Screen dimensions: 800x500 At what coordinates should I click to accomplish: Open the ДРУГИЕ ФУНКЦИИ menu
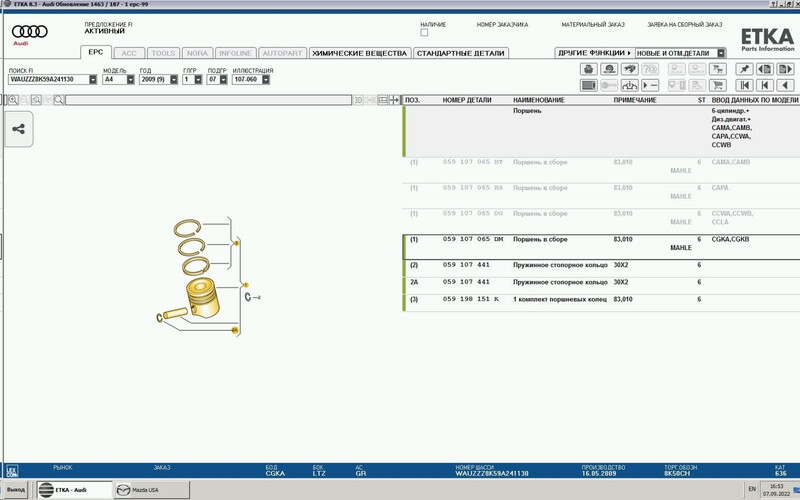click(593, 53)
